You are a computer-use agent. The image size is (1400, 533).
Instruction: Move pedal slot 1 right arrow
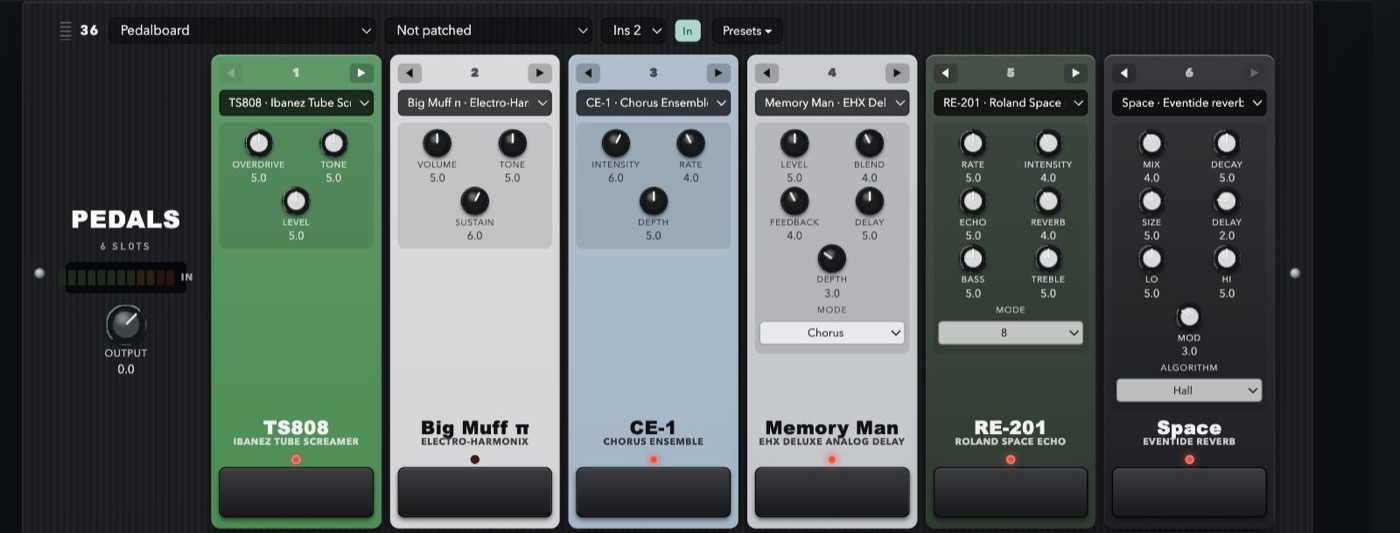coord(361,73)
